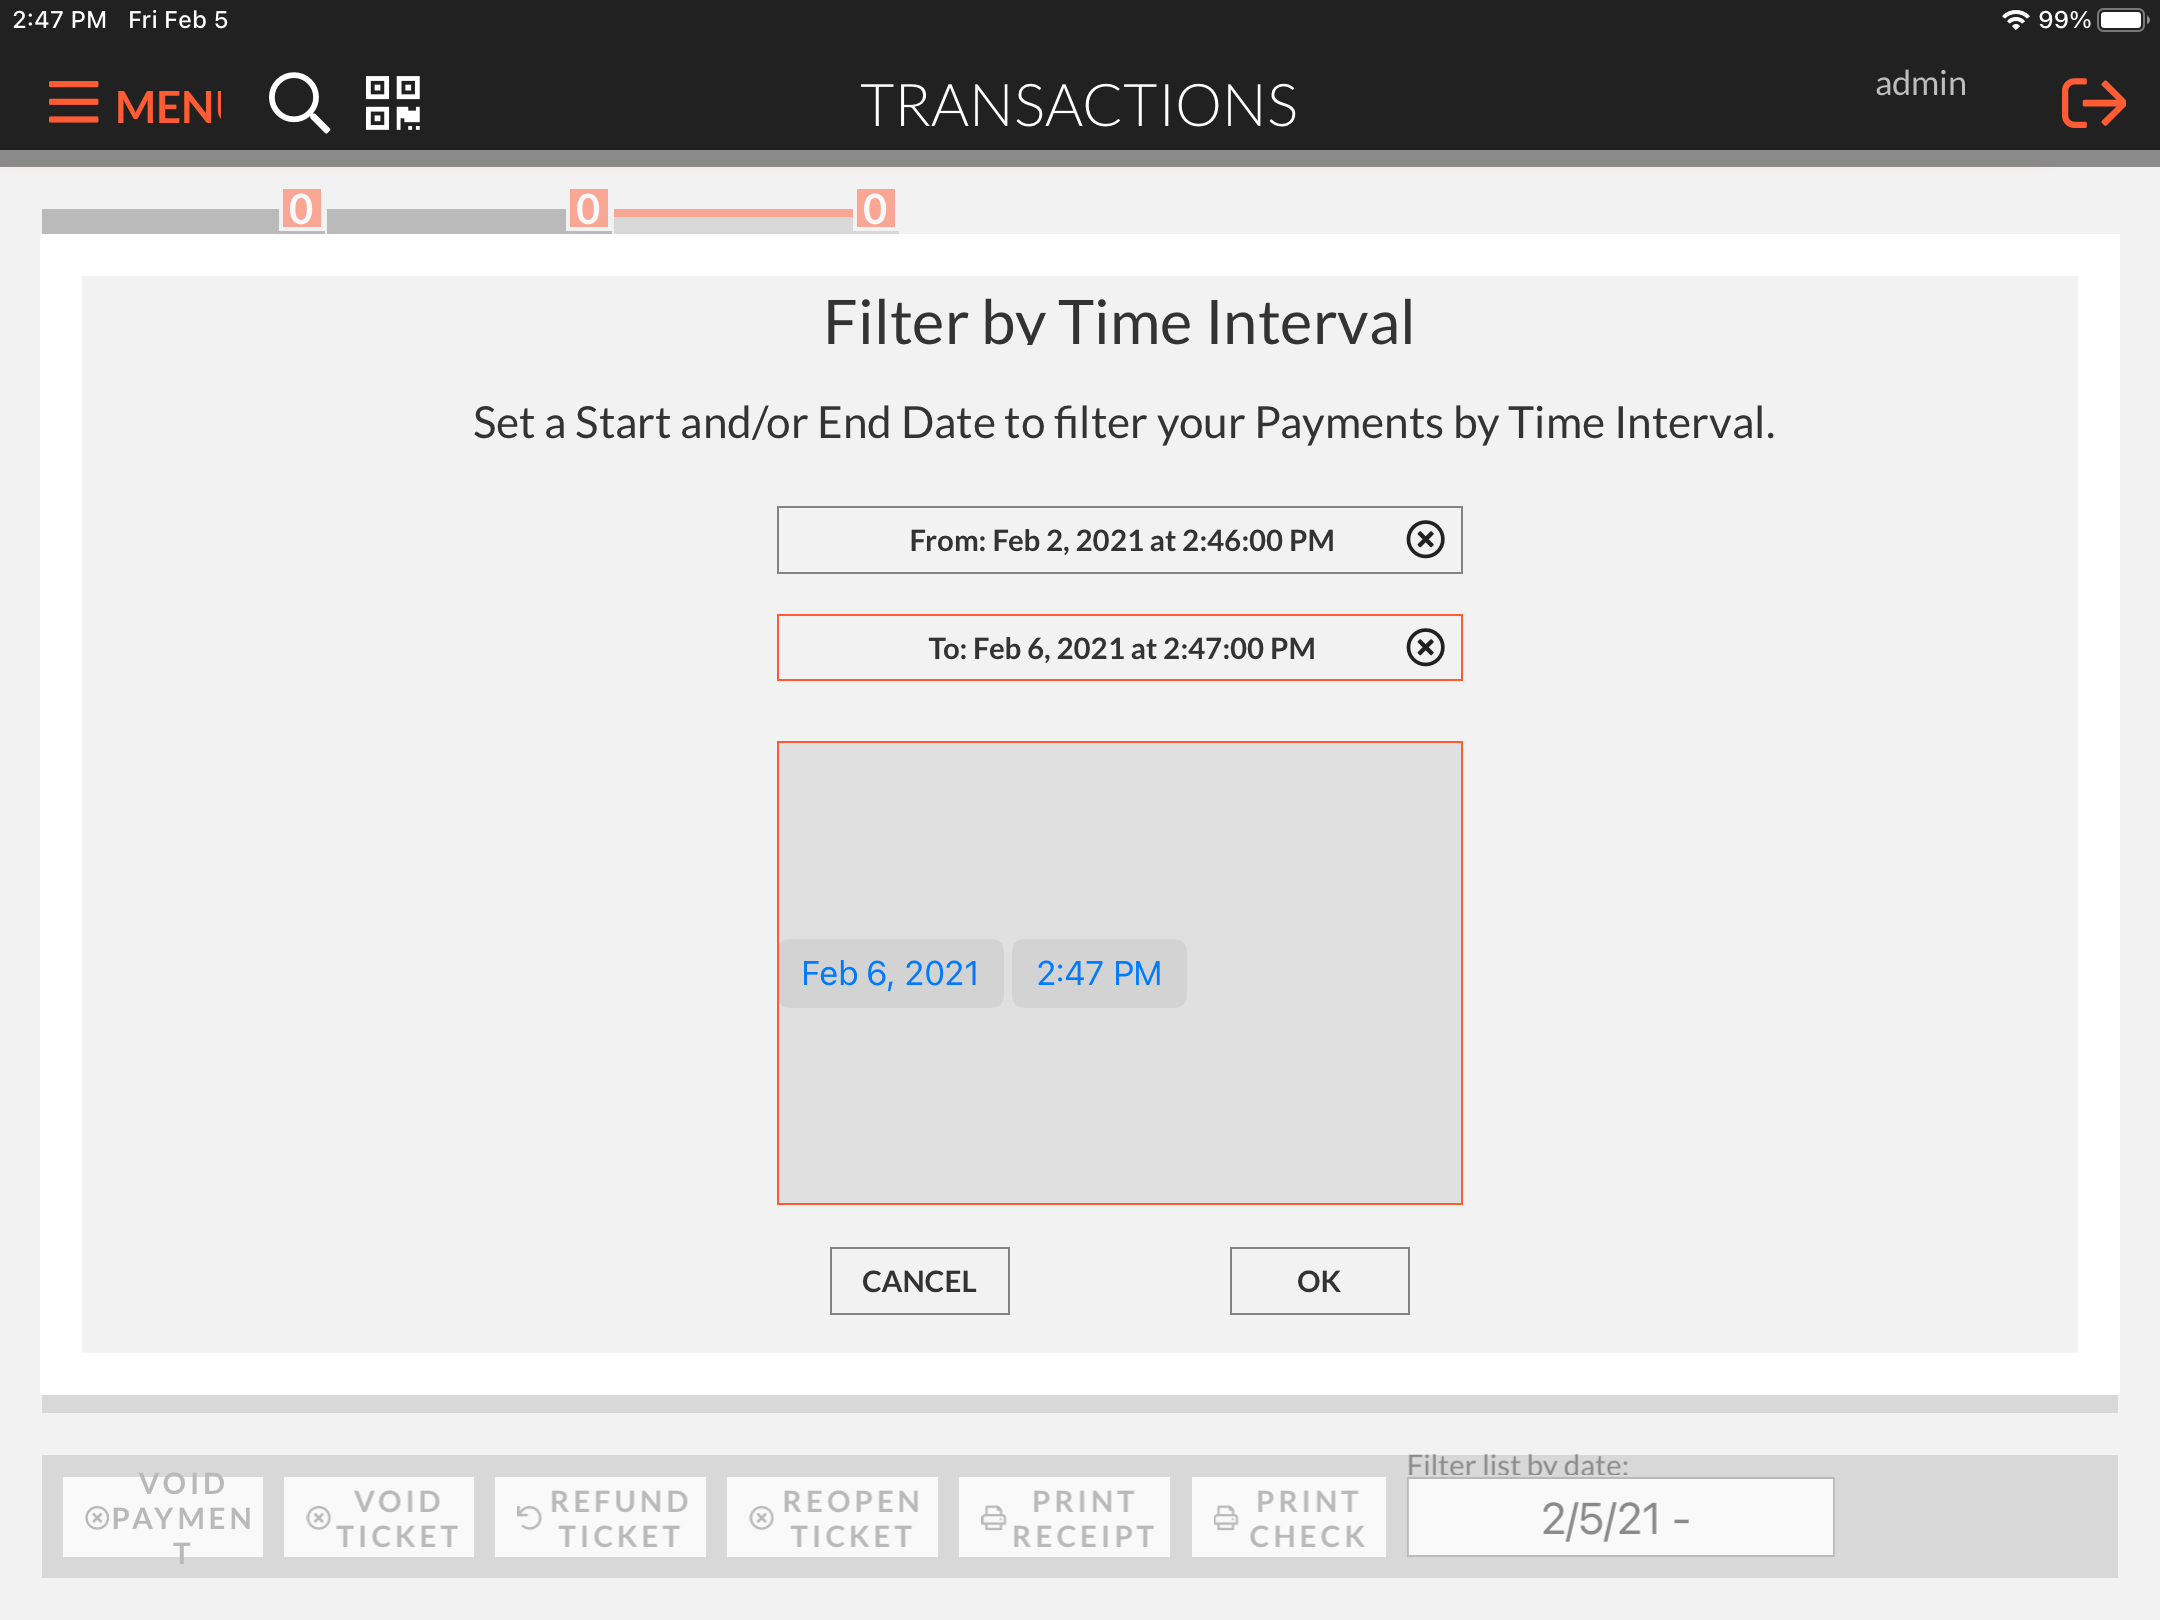Open the QR code scanner icon
Screen dimensions: 2160x1620
click(x=392, y=103)
